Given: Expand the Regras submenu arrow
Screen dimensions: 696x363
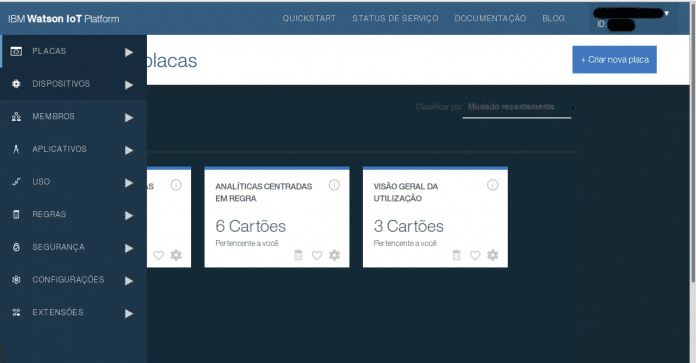Looking at the screenshot, I should click(129, 215).
